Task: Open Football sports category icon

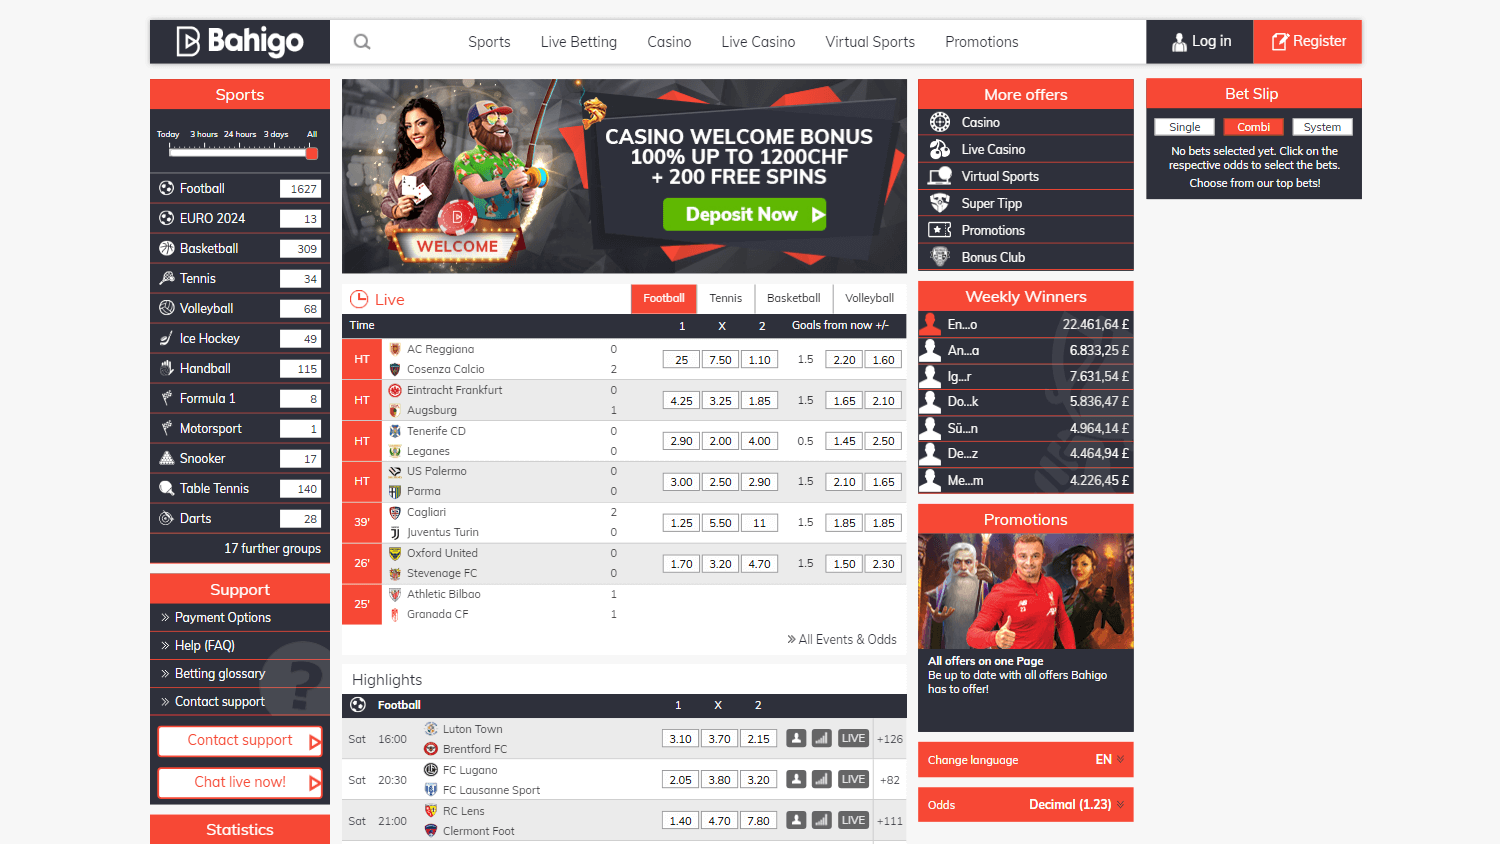Action: point(167,188)
